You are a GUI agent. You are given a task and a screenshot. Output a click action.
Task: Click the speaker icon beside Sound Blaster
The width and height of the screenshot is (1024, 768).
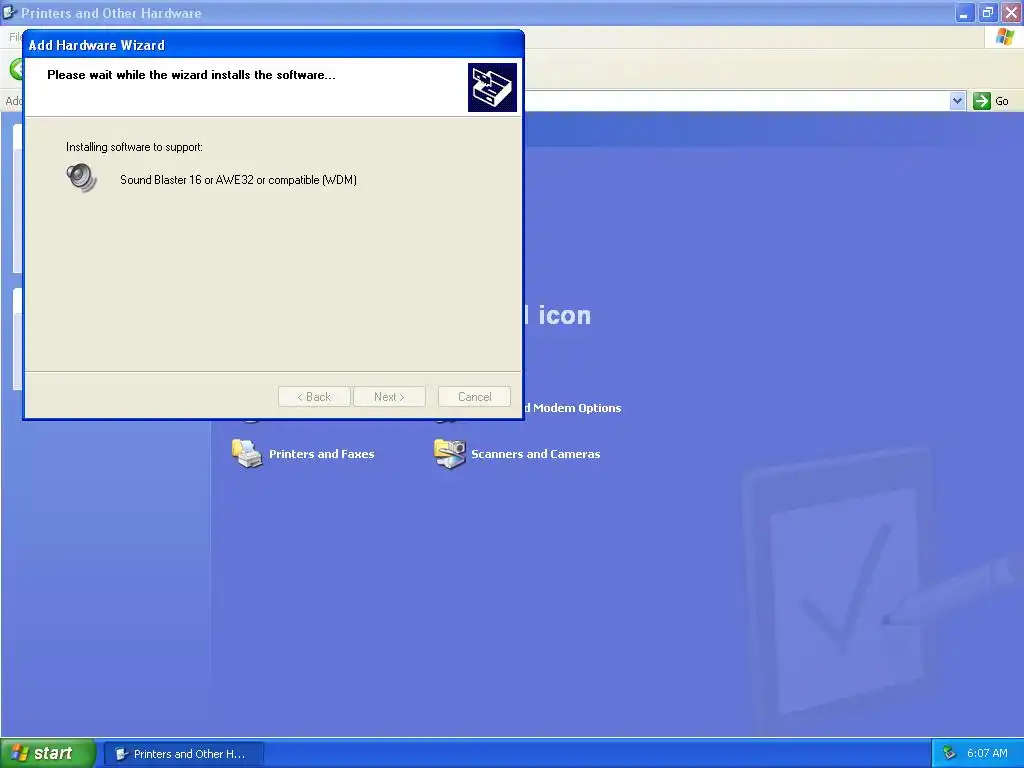82,178
